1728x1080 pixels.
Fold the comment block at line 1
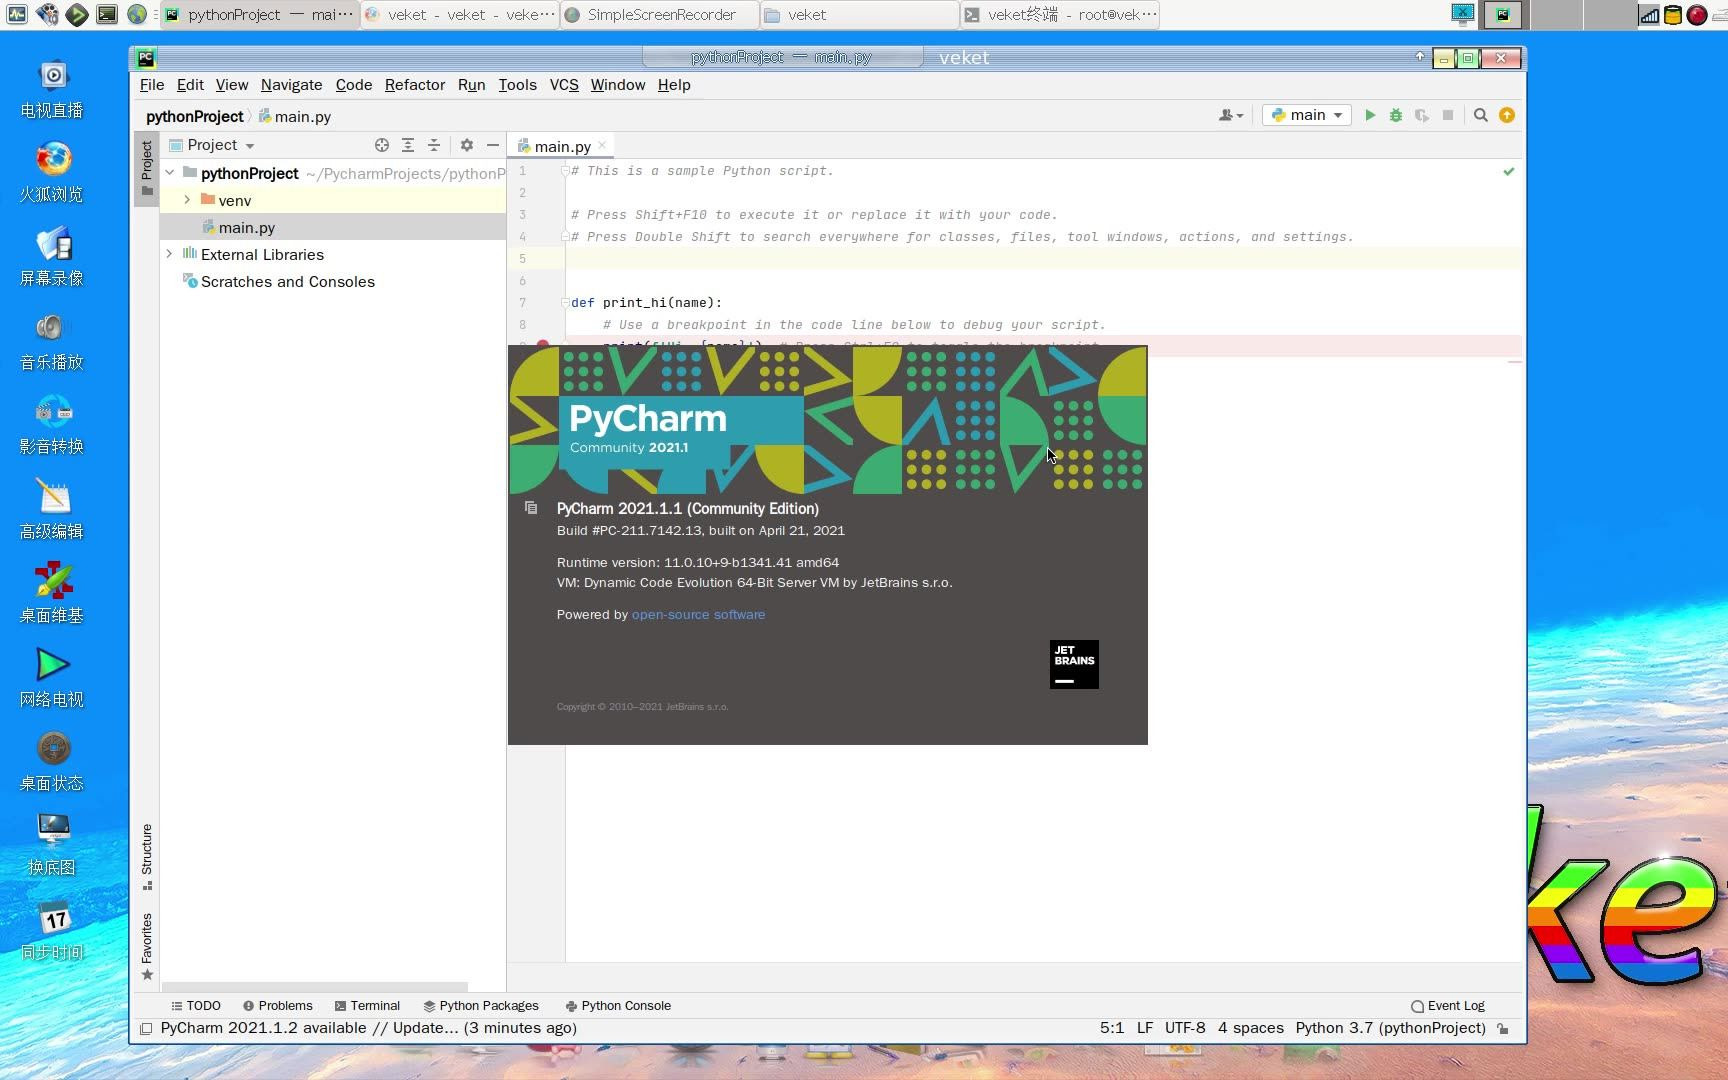pyautogui.click(x=565, y=171)
